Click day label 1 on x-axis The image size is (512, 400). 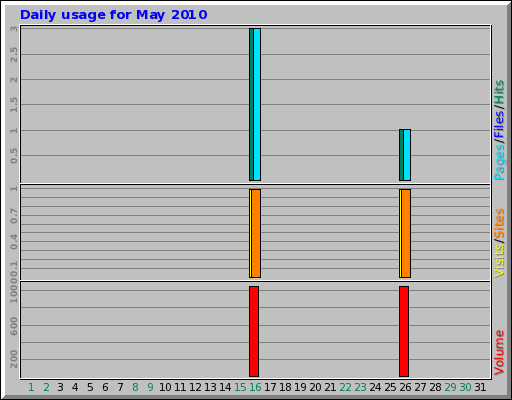coord(31,387)
